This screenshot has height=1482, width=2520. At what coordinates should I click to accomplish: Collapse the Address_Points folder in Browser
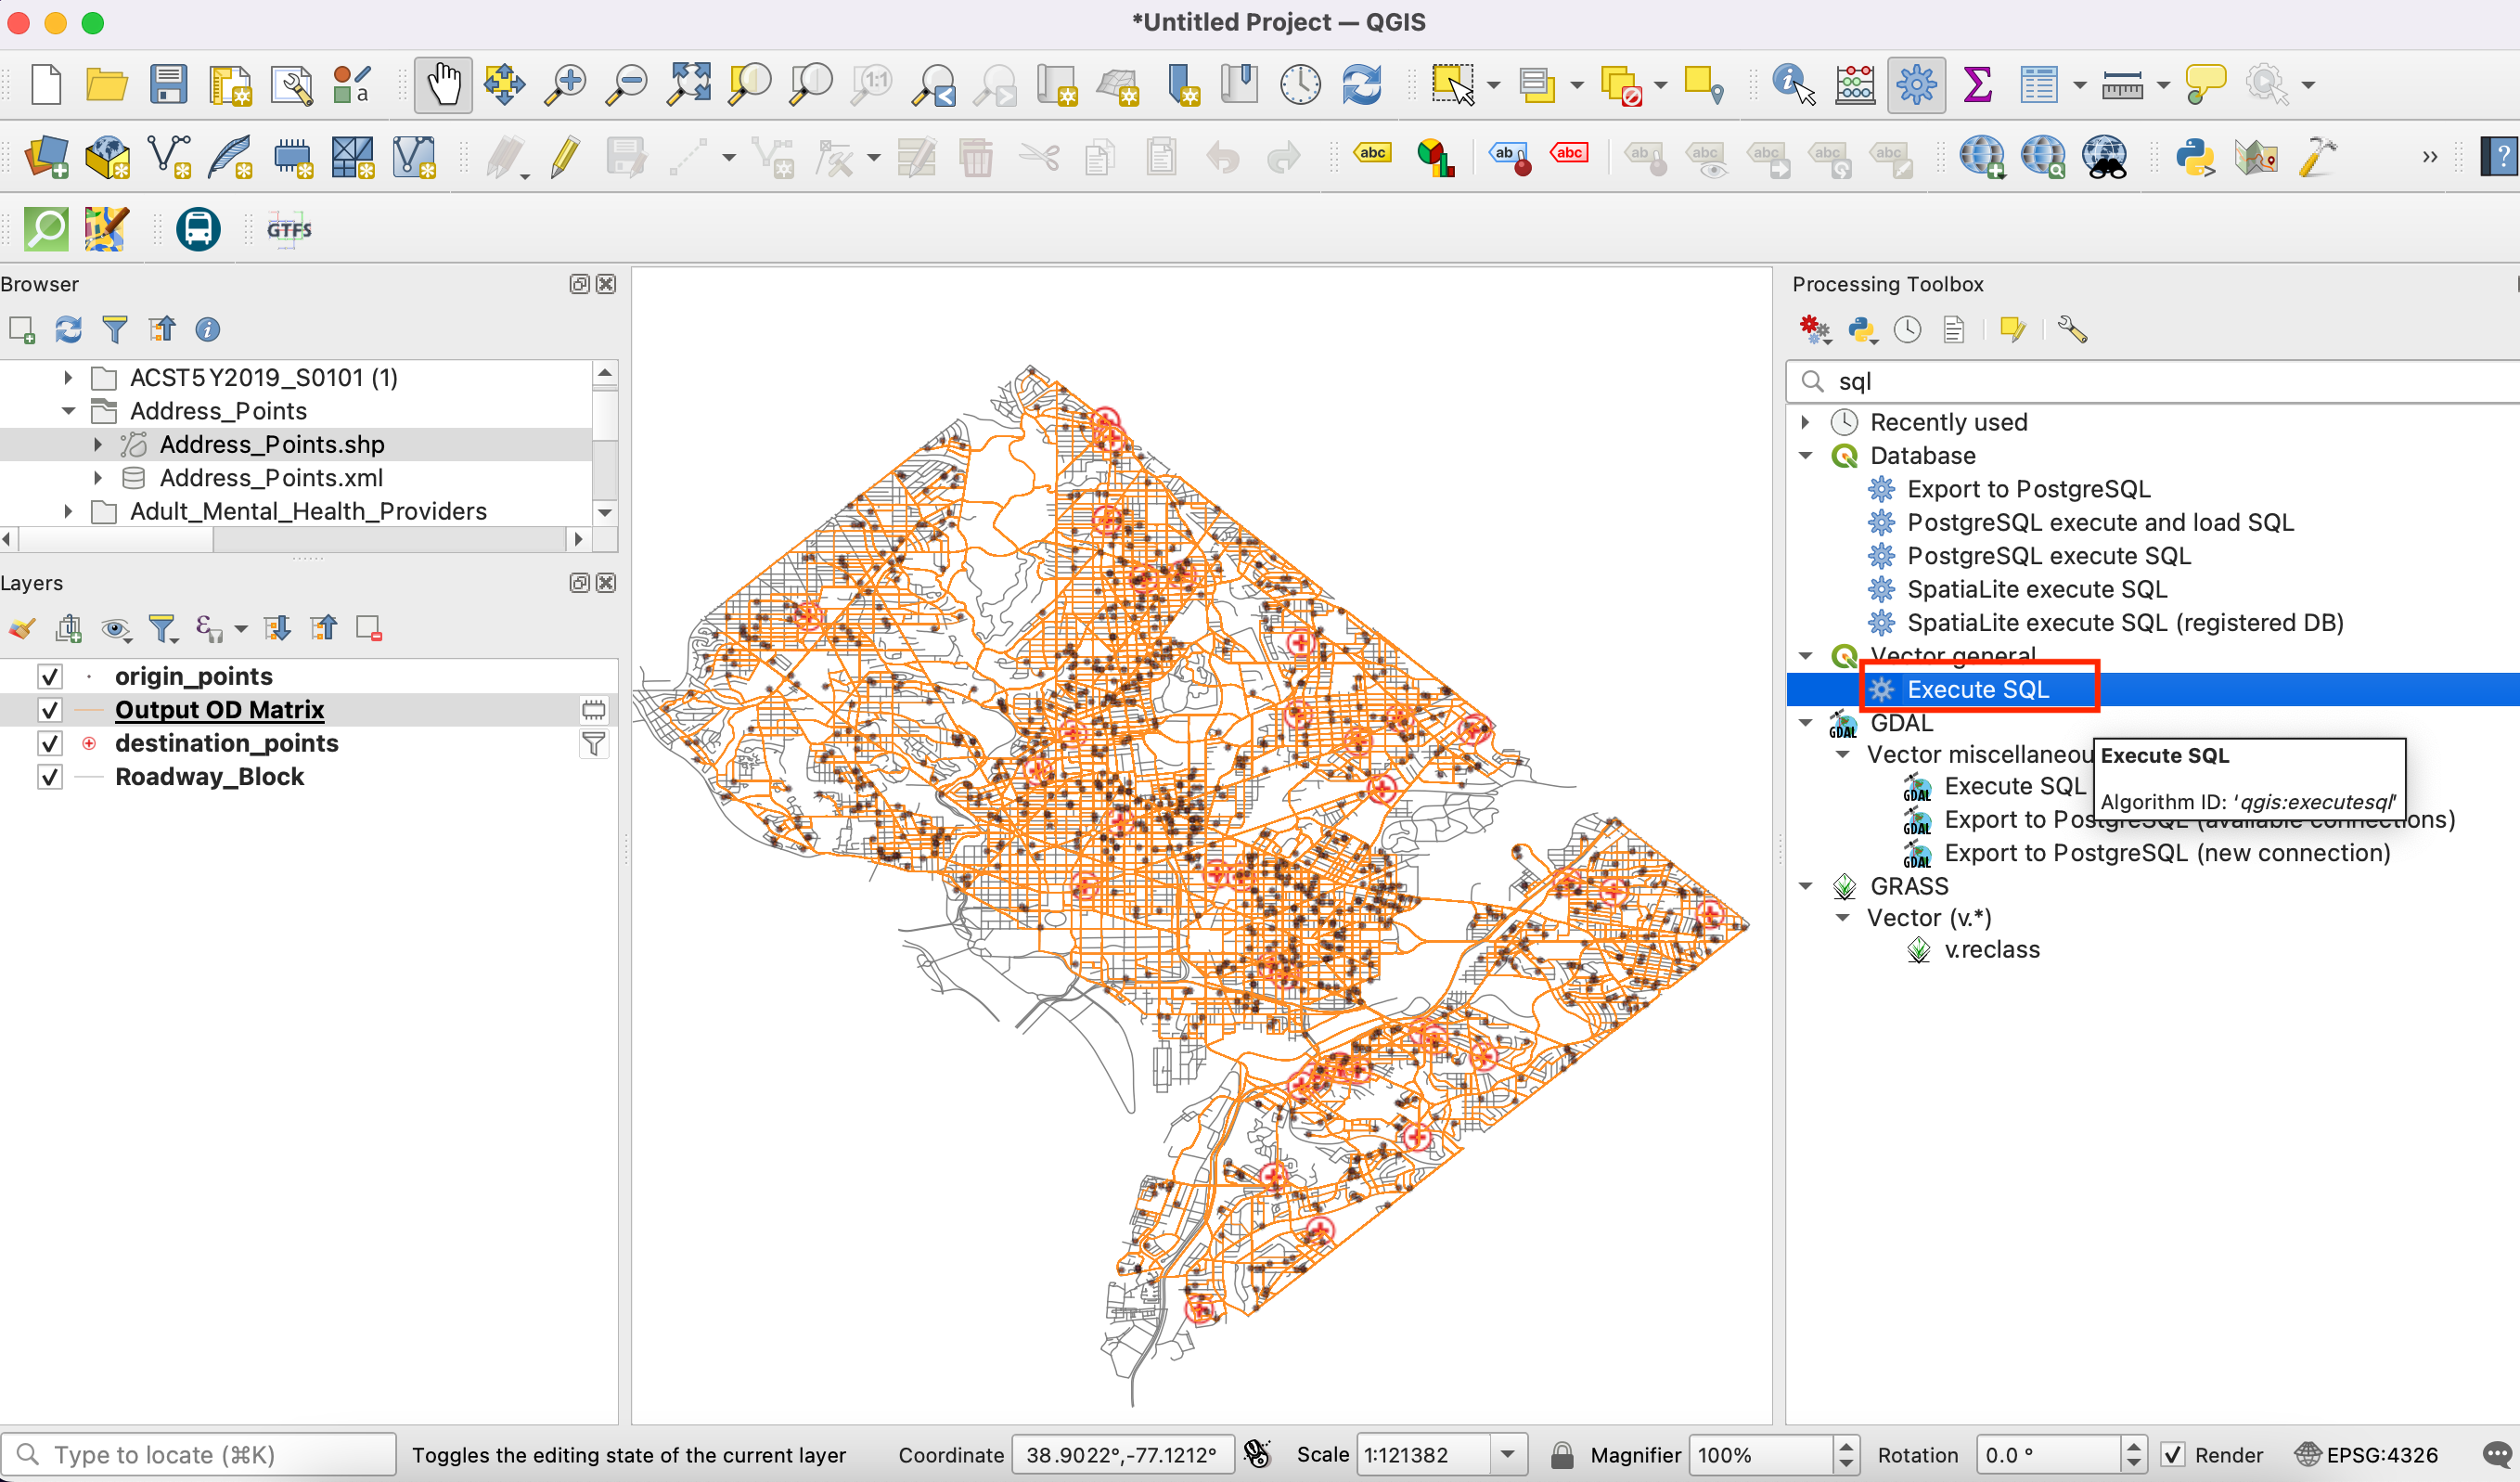(68, 411)
